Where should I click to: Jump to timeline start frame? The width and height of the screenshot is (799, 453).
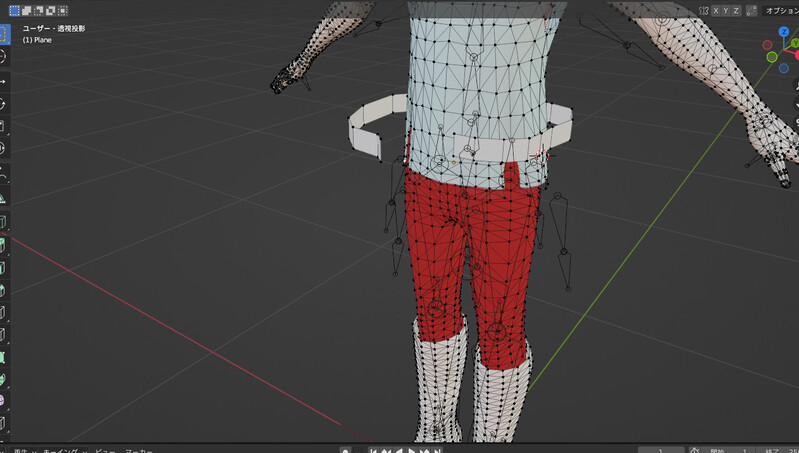(374, 450)
